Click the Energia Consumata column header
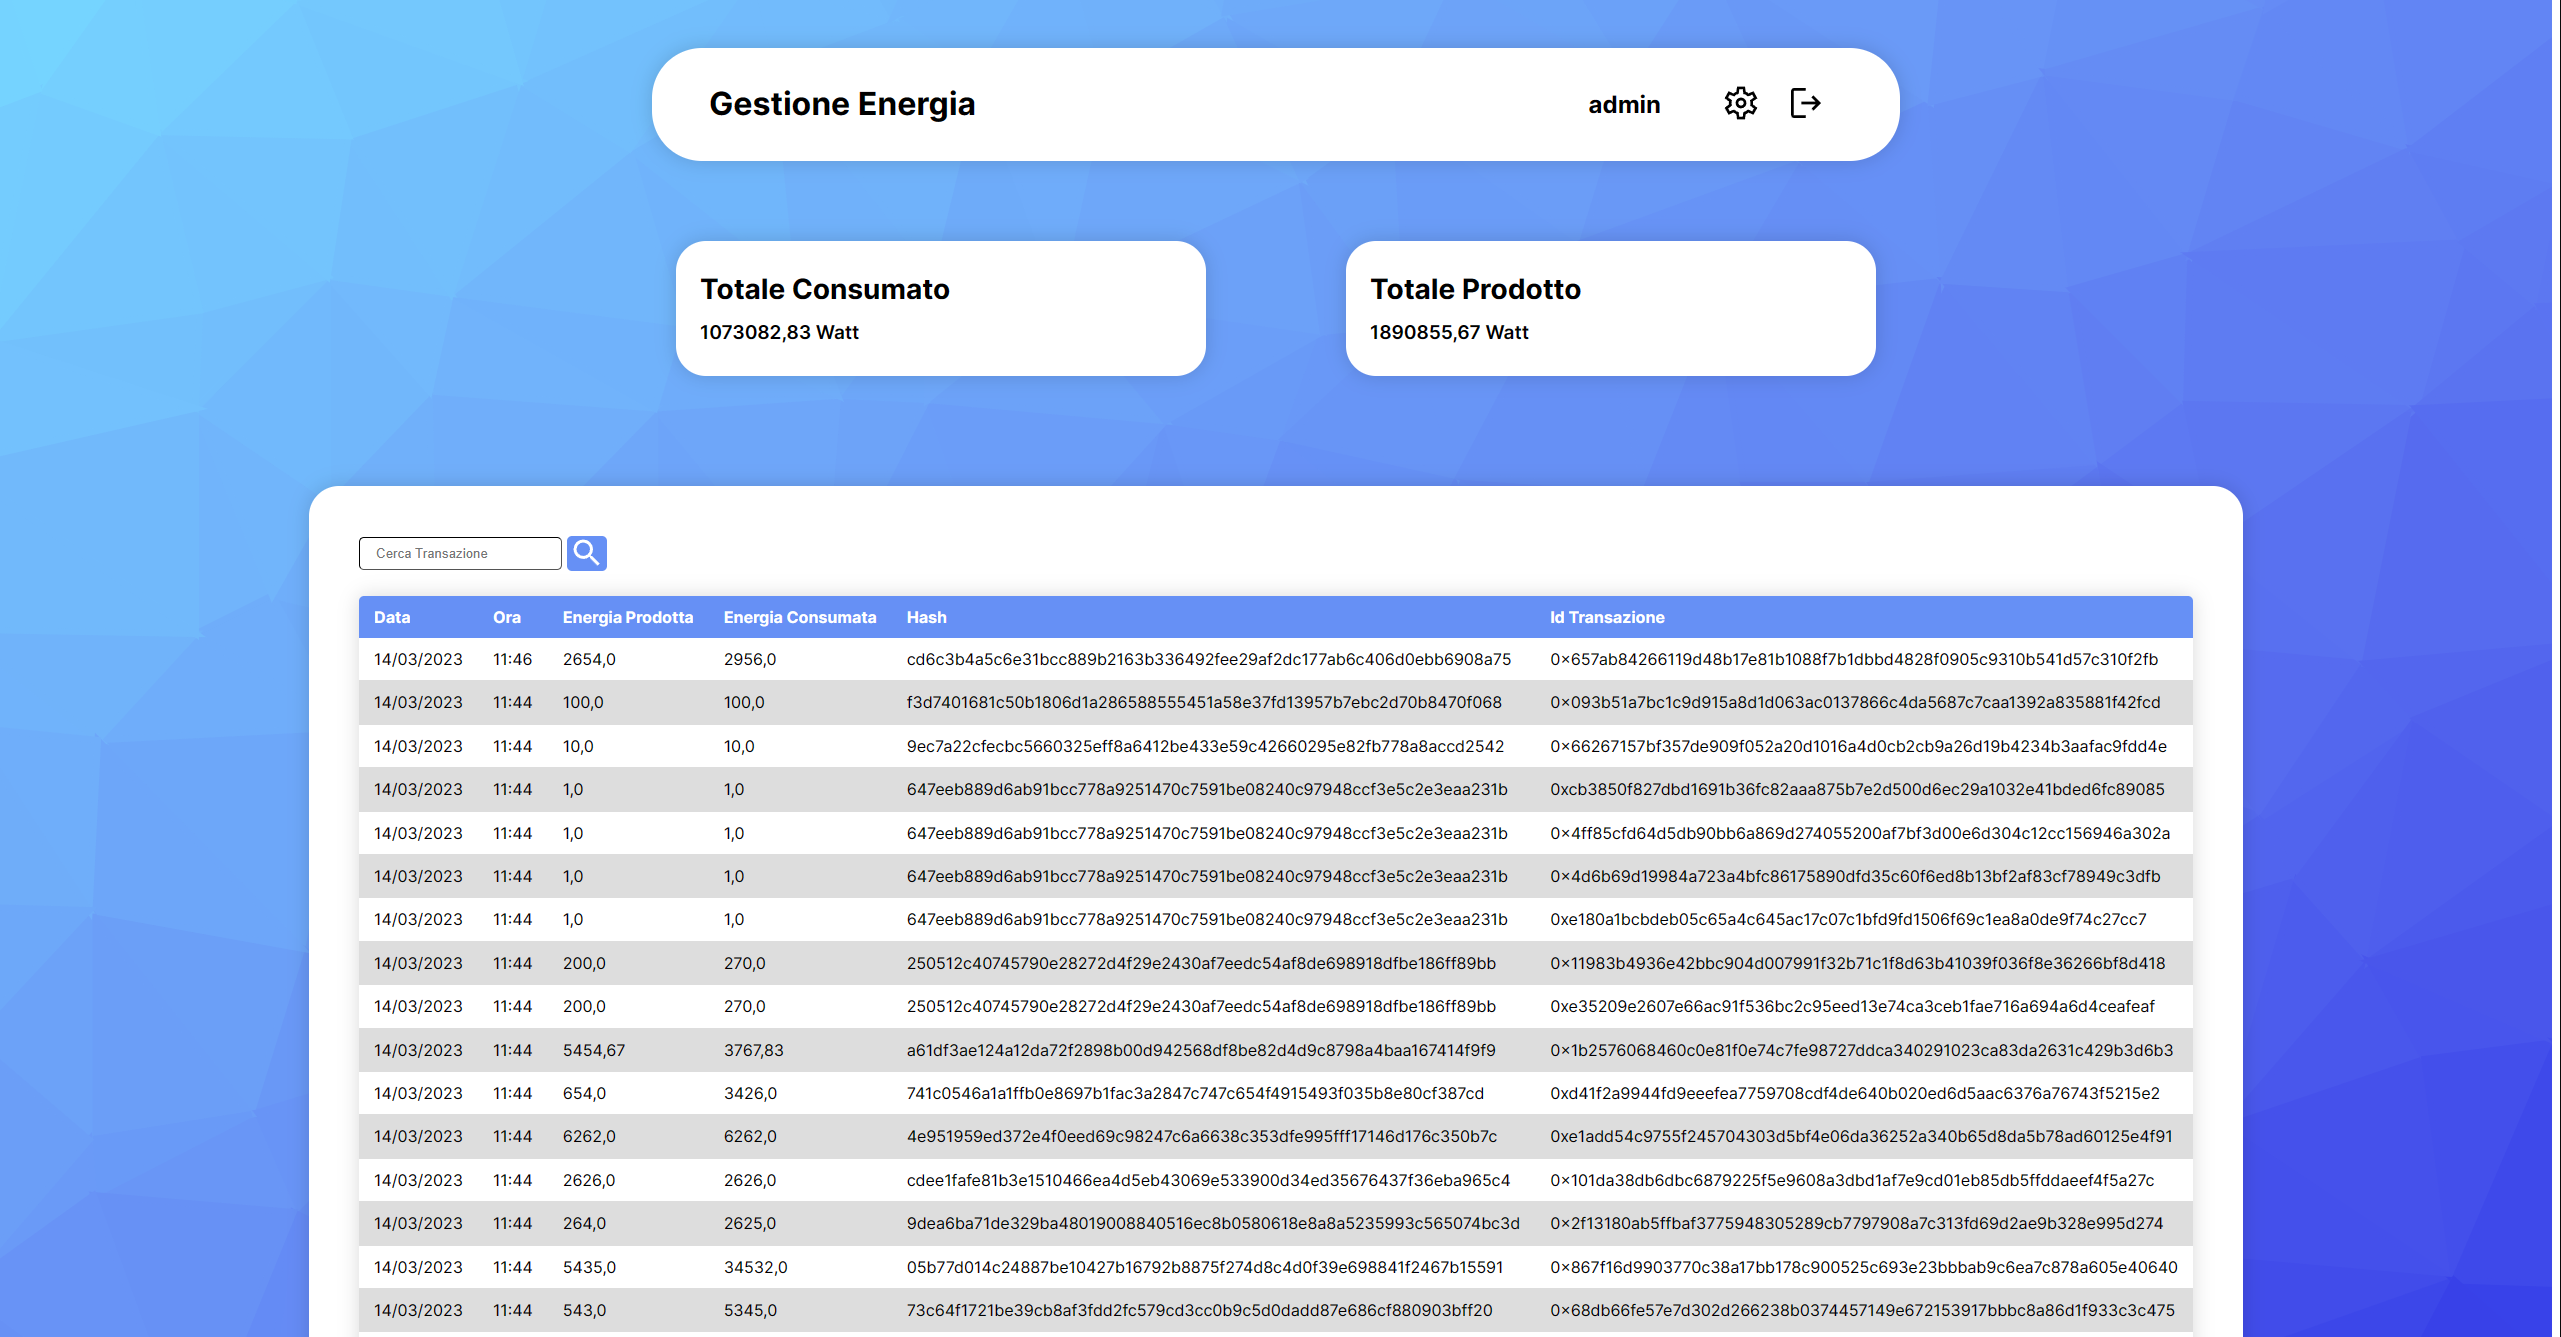Viewport: 2561px width, 1337px height. point(799,617)
